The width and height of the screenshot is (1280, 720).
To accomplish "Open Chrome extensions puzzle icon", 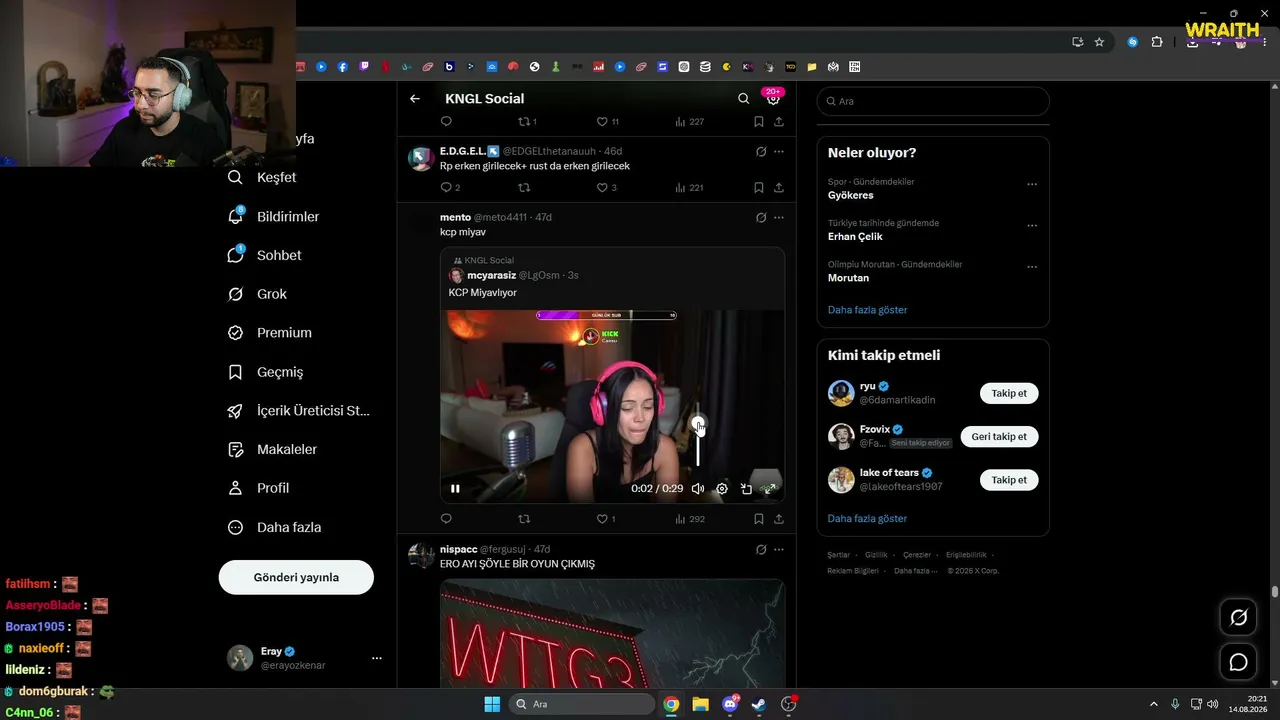I will [1157, 42].
